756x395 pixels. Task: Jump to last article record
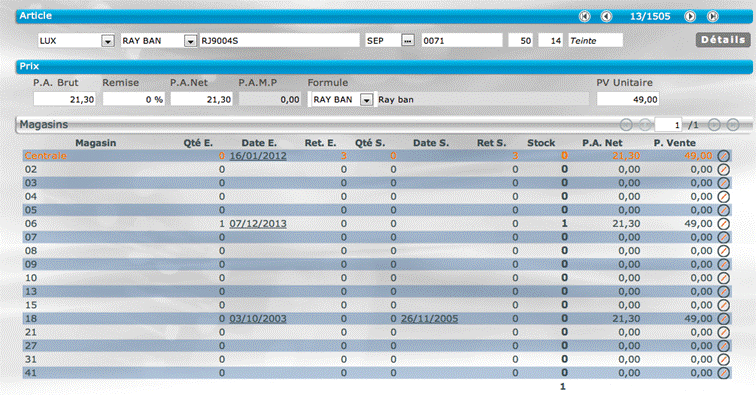(713, 16)
